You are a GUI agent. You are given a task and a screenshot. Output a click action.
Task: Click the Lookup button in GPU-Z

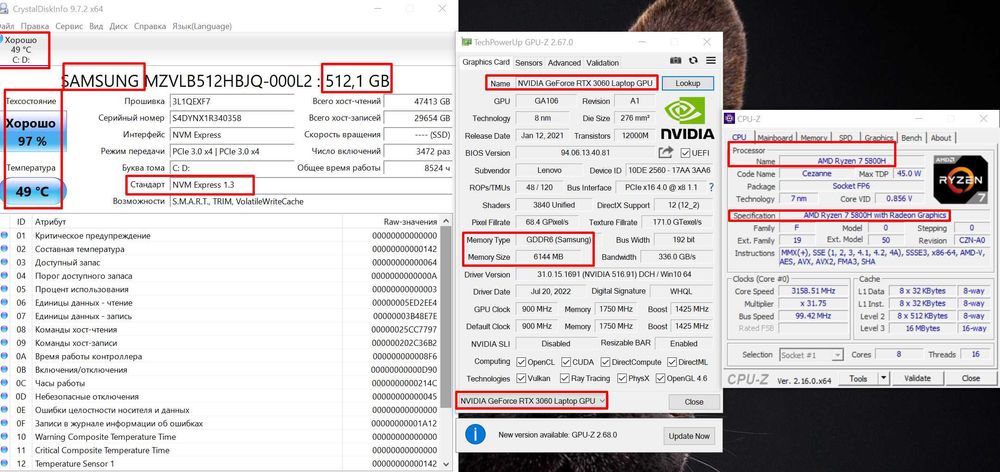click(688, 83)
